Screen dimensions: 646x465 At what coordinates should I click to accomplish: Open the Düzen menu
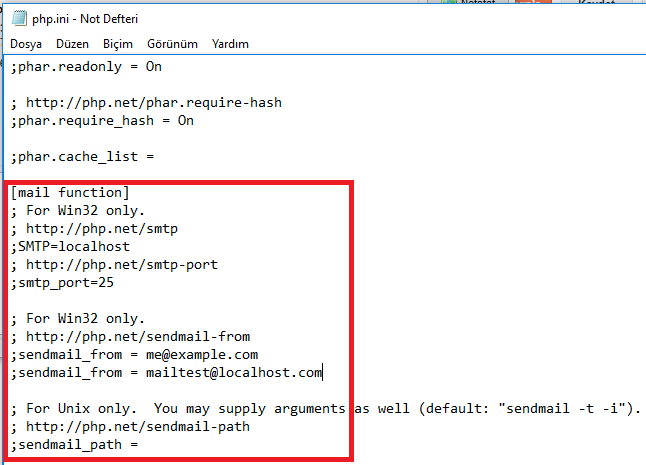(x=73, y=44)
